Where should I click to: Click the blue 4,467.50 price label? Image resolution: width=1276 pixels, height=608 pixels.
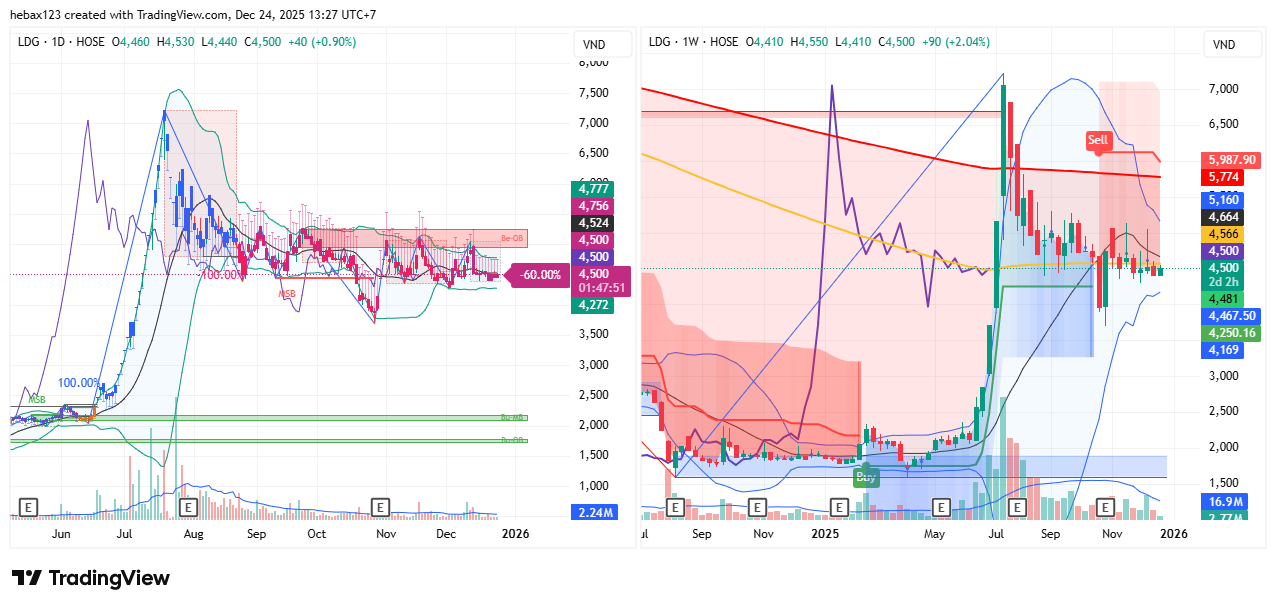coord(1232,315)
